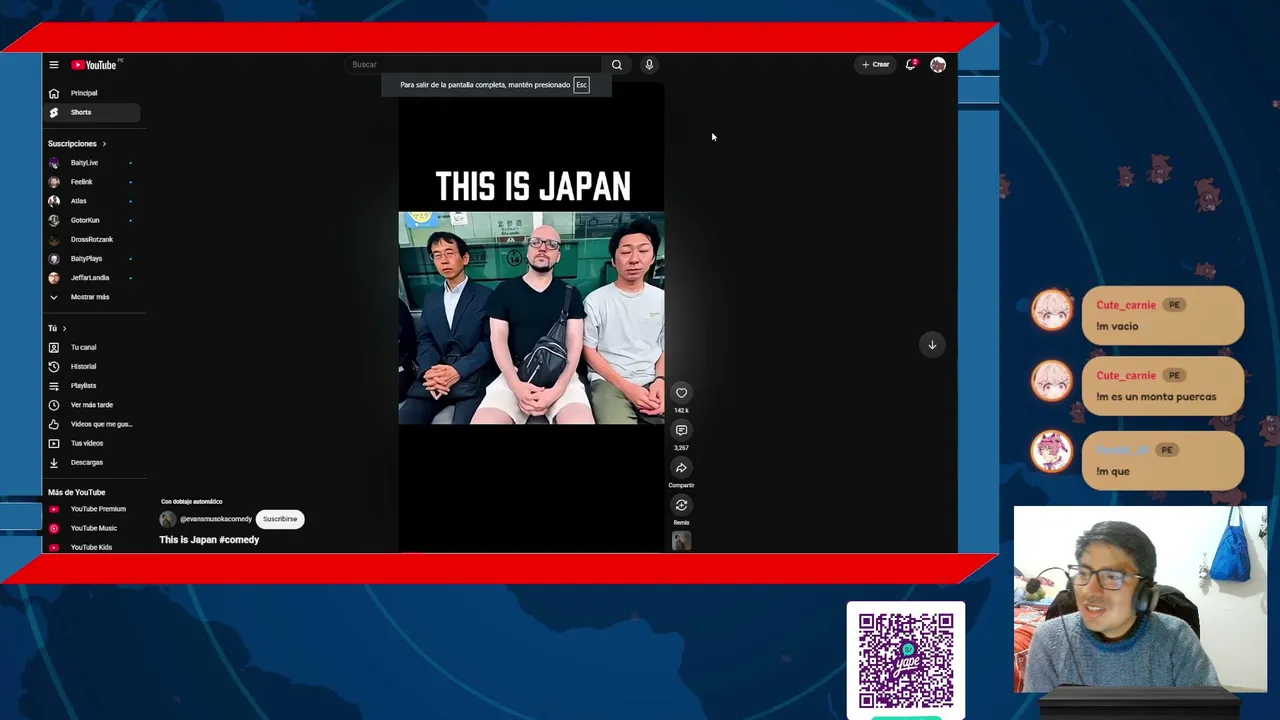The width and height of the screenshot is (1280, 720).
Task: Click the "This is Japan #comedy" title
Action: (209, 540)
